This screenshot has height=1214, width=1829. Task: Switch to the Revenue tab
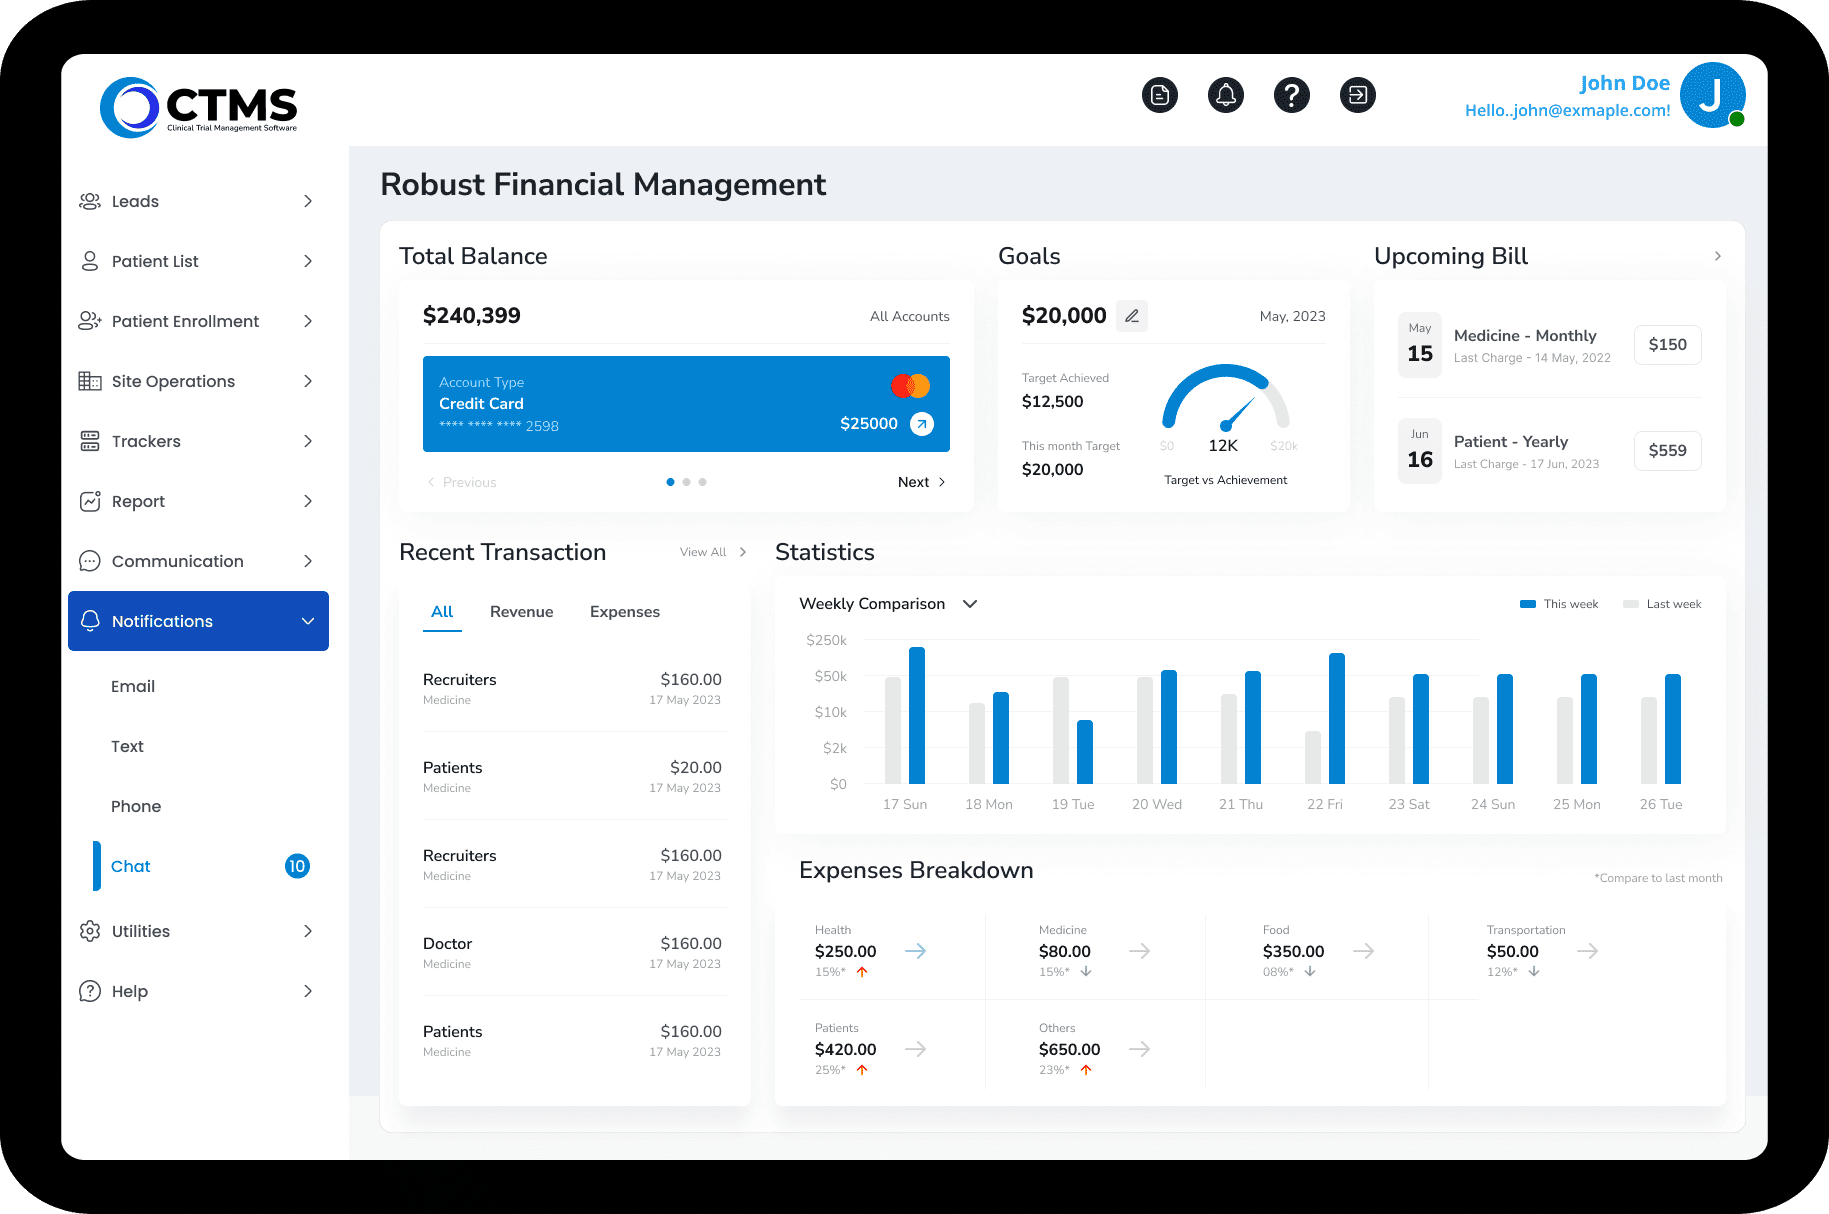point(521,612)
